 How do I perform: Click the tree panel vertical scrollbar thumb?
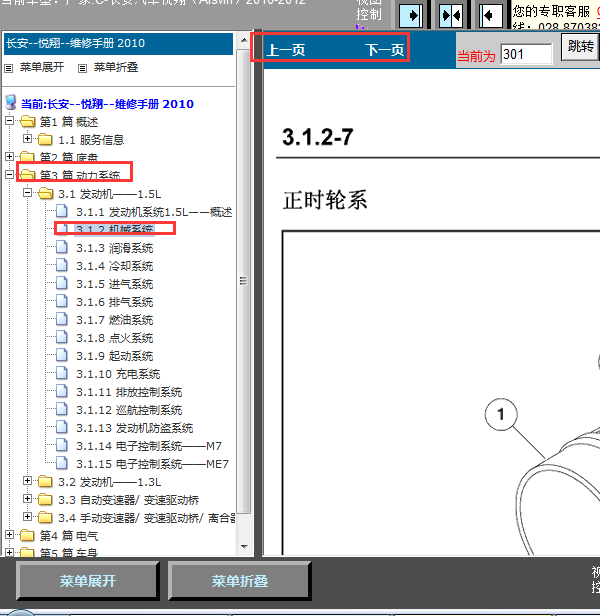(244, 280)
